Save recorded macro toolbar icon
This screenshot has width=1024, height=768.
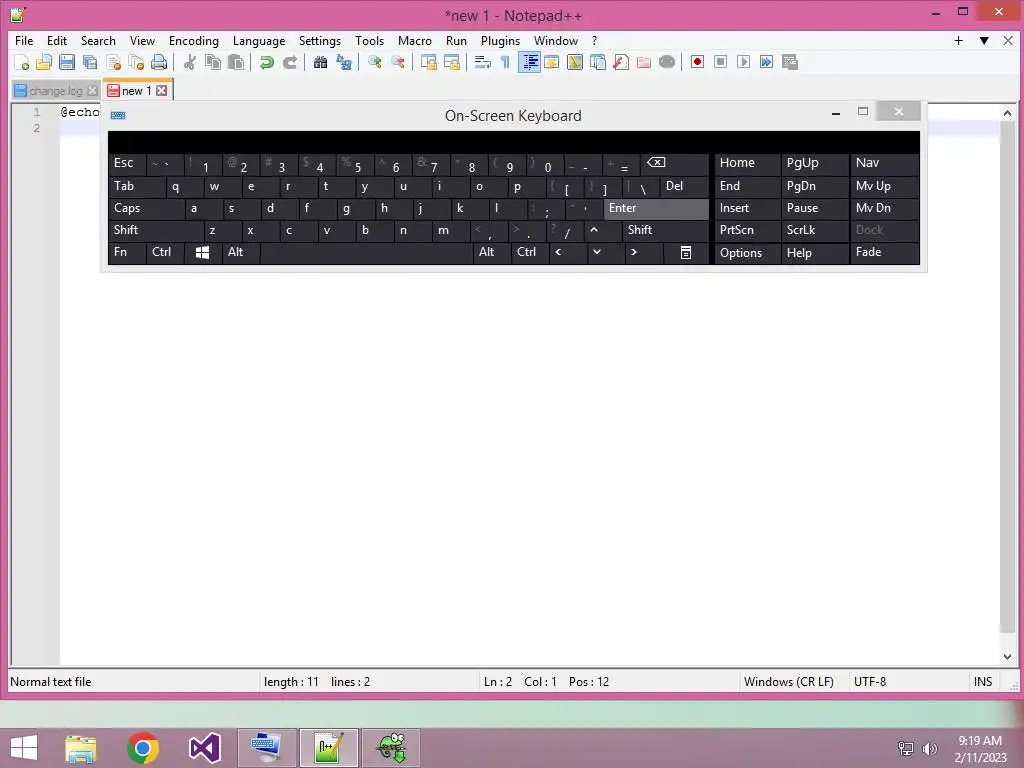tap(790, 62)
